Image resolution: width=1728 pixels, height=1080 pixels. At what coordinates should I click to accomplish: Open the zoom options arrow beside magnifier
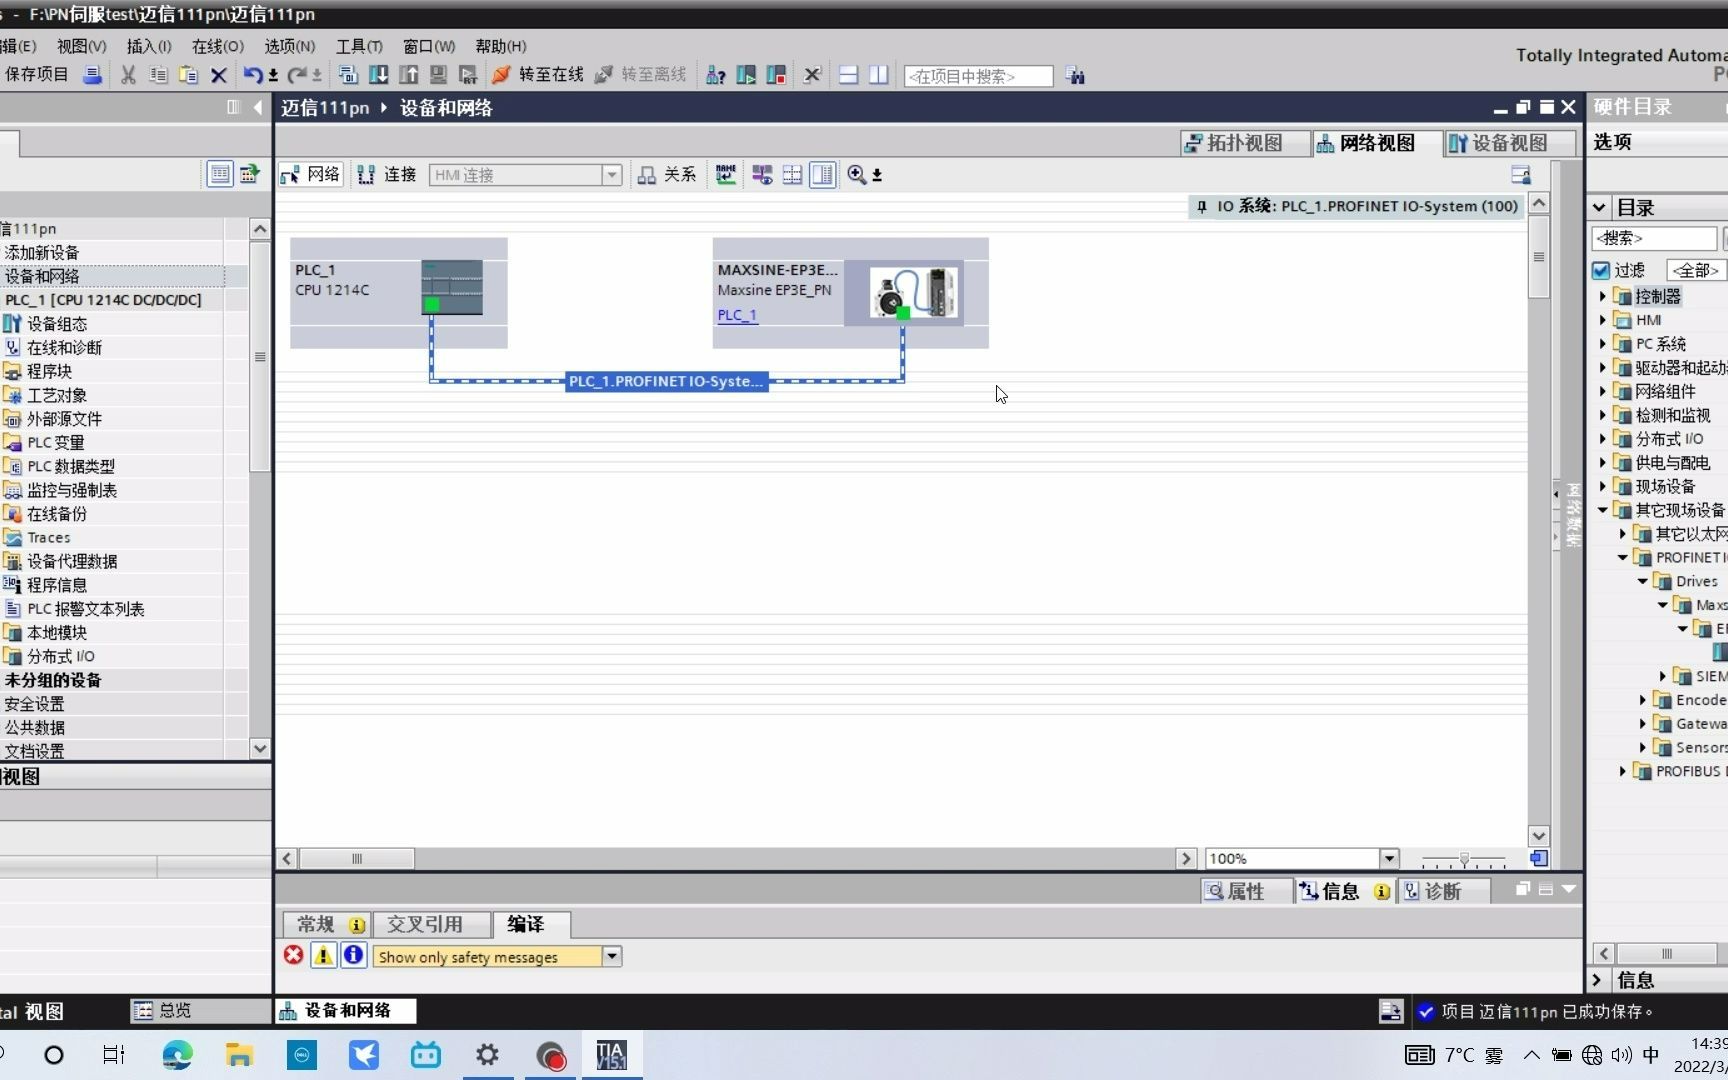877,176
